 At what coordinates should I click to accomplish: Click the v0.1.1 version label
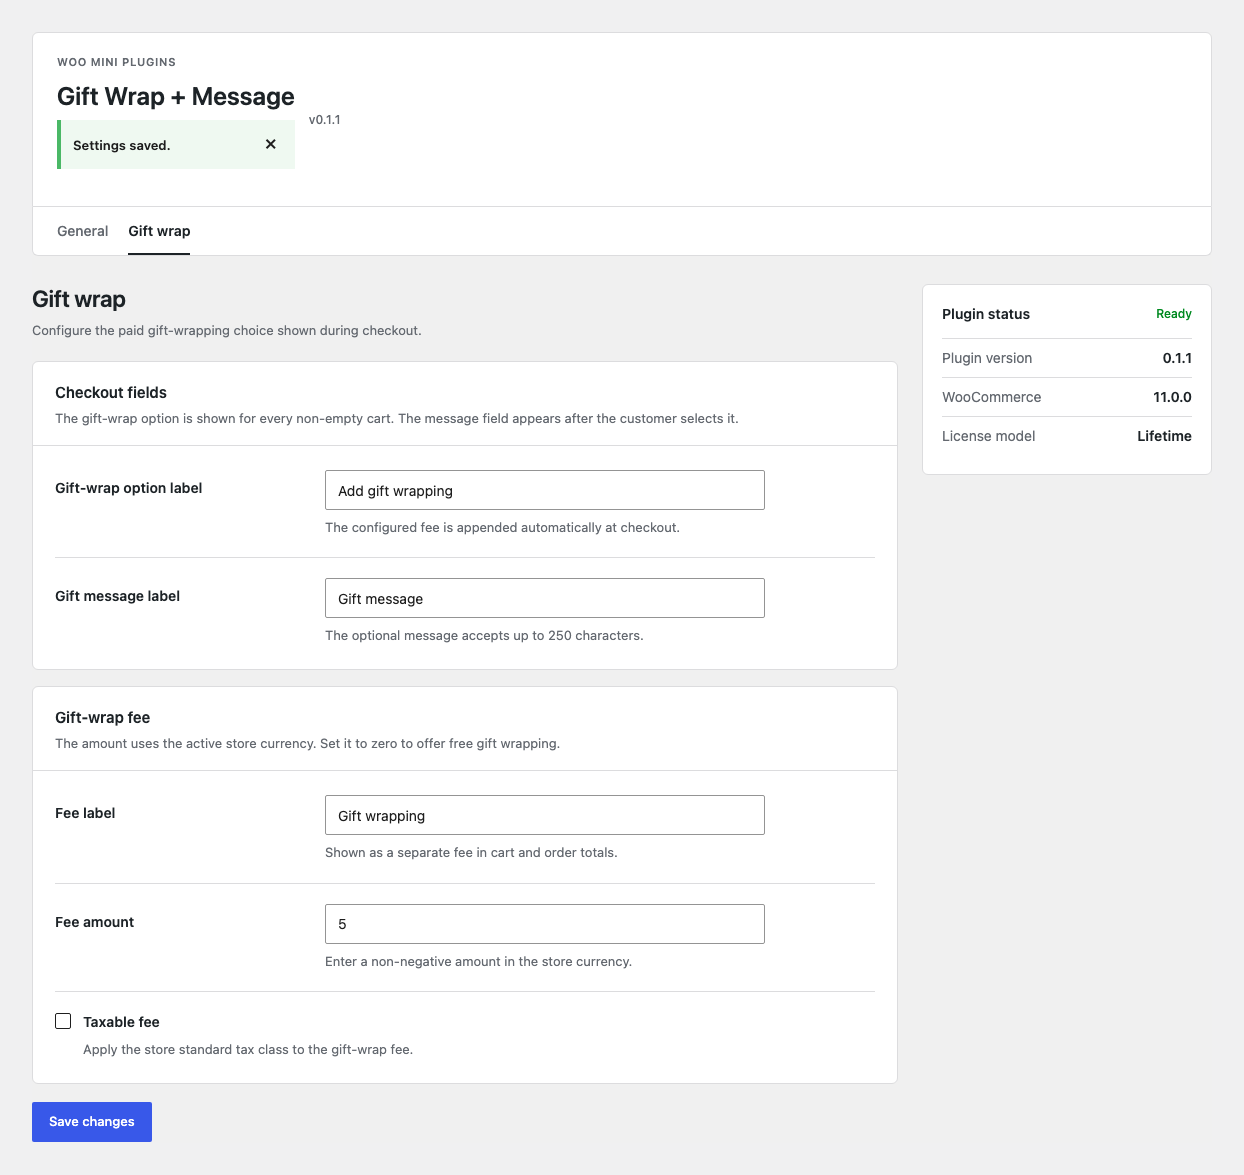click(324, 119)
